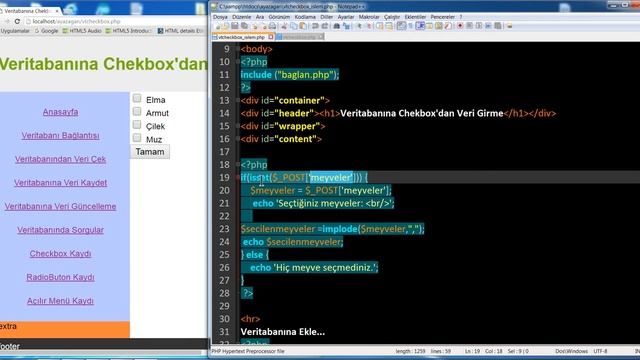Toggle the Show All Characters icon
The height and width of the screenshot is (360, 640).
[x=411, y=26]
